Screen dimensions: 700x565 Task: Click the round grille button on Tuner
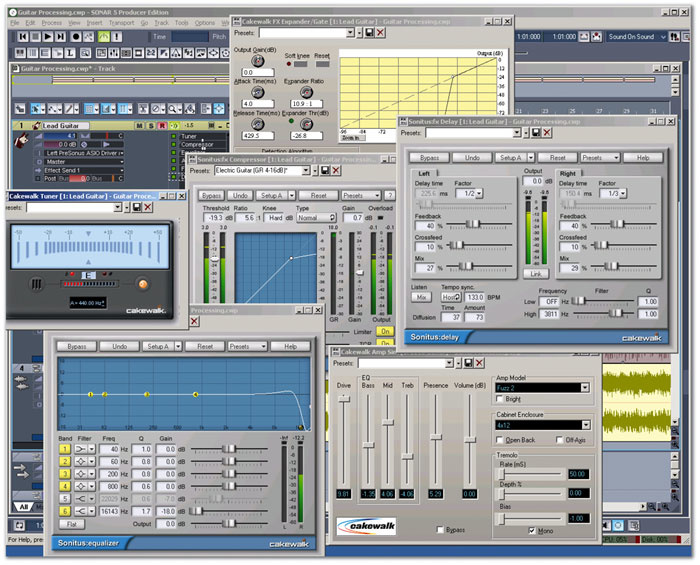click(x=36, y=284)
